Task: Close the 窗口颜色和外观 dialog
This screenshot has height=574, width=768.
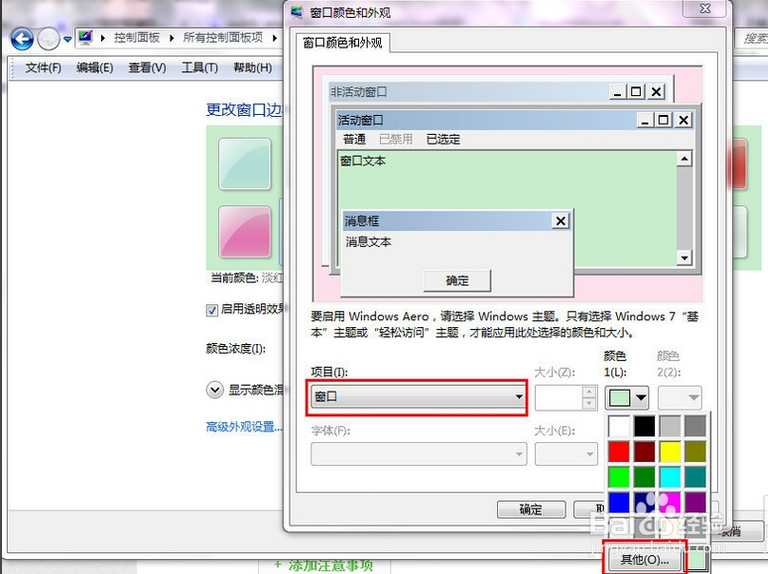Action: click(704, 9)
